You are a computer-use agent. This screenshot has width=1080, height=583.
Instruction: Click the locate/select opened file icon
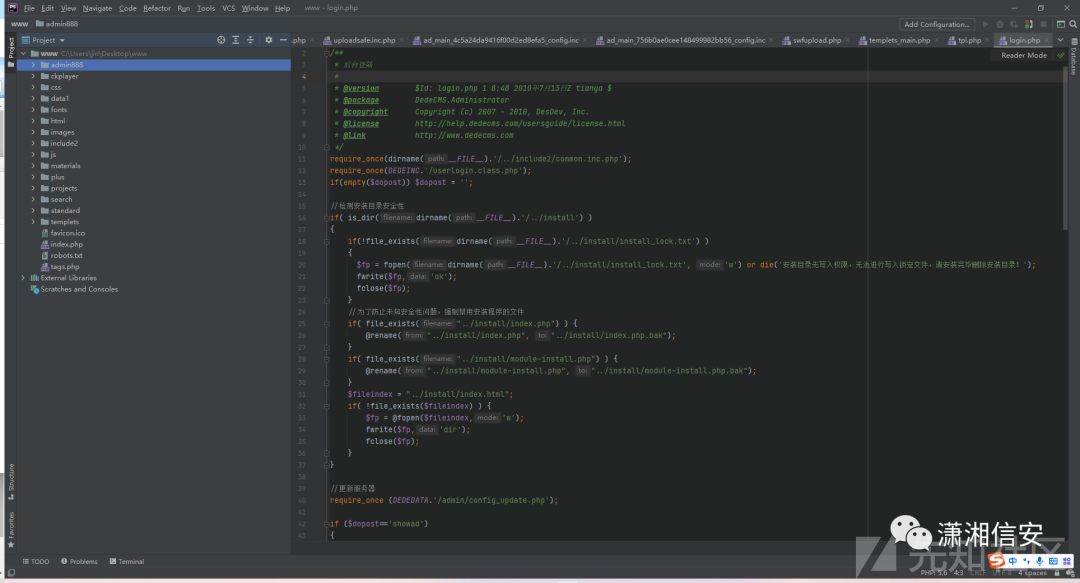tap(221, 40)
